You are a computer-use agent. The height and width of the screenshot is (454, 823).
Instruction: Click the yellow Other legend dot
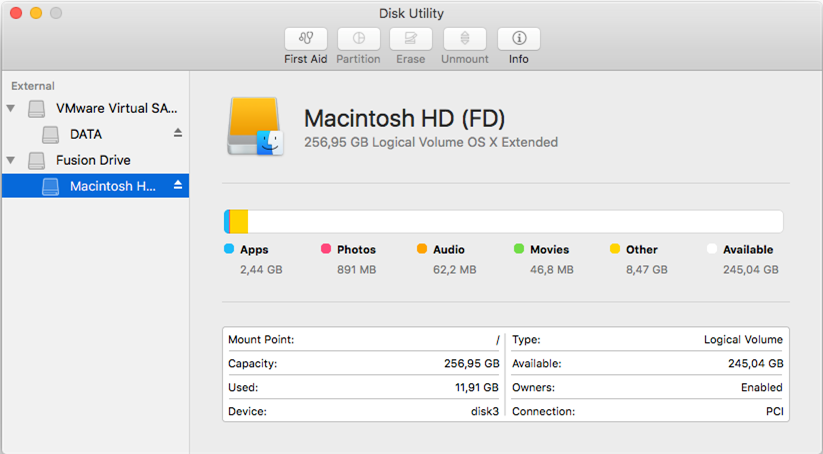coord(615,249)
